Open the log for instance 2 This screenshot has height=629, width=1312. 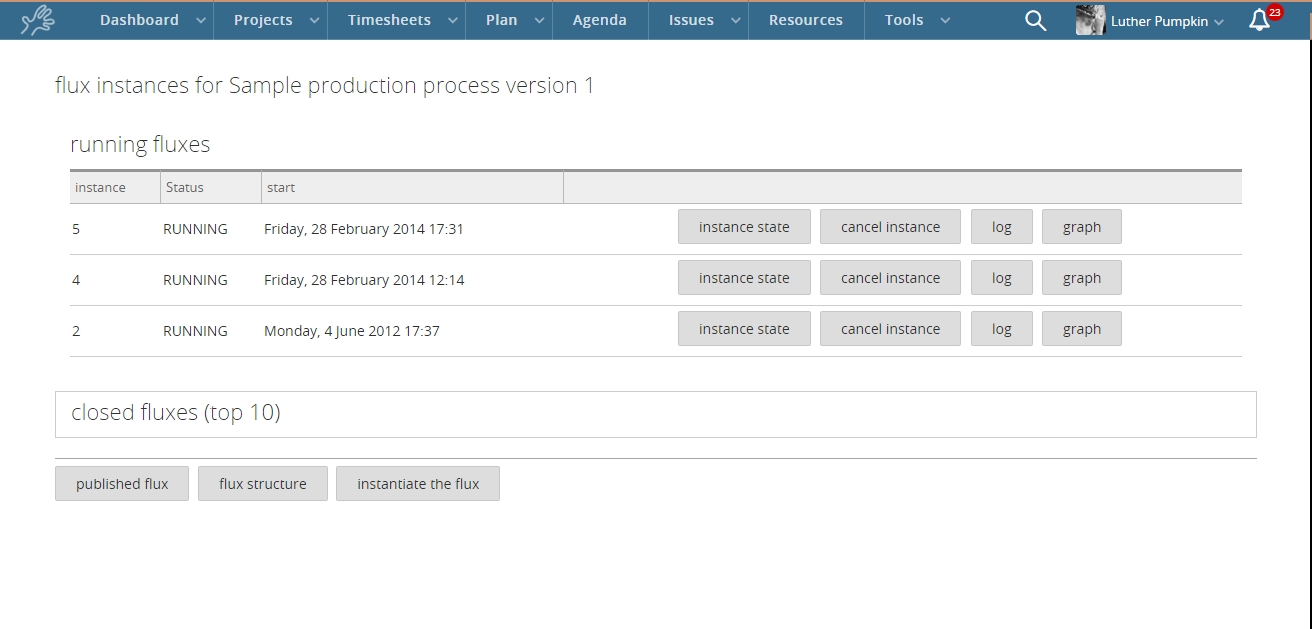(x=1001, y=329)
